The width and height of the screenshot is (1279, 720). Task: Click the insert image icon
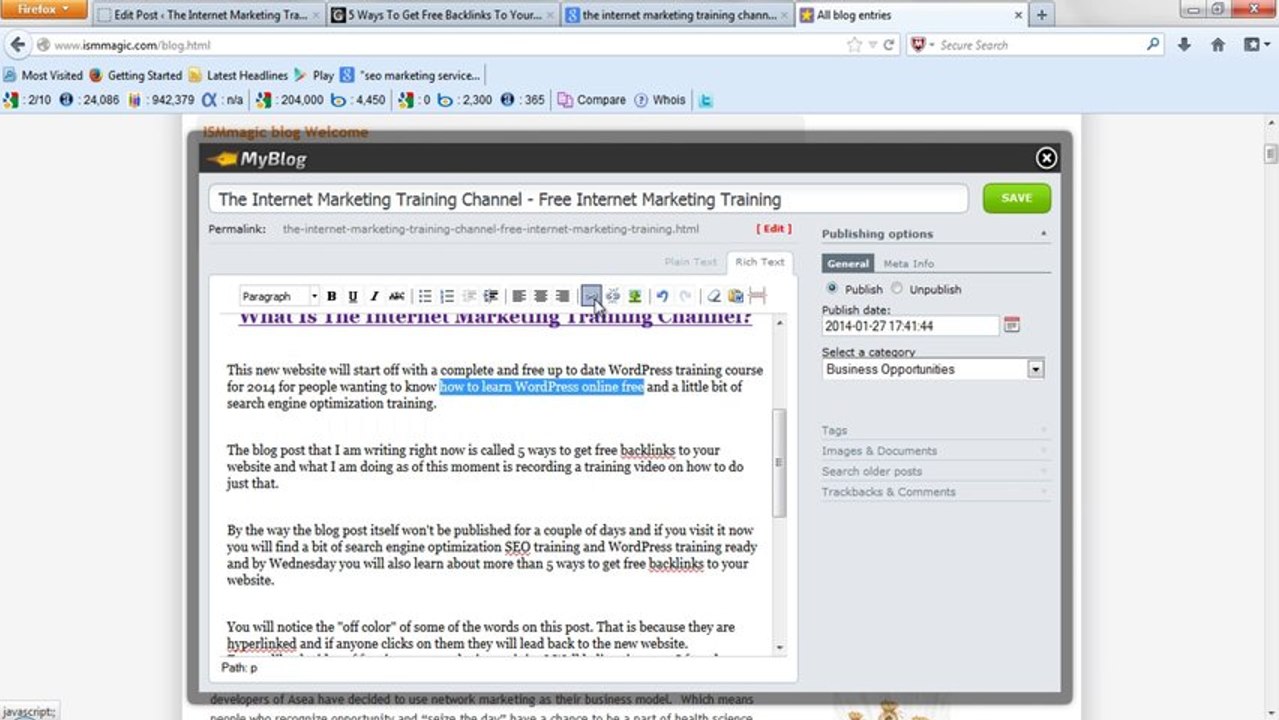click(x=635, y=296)
